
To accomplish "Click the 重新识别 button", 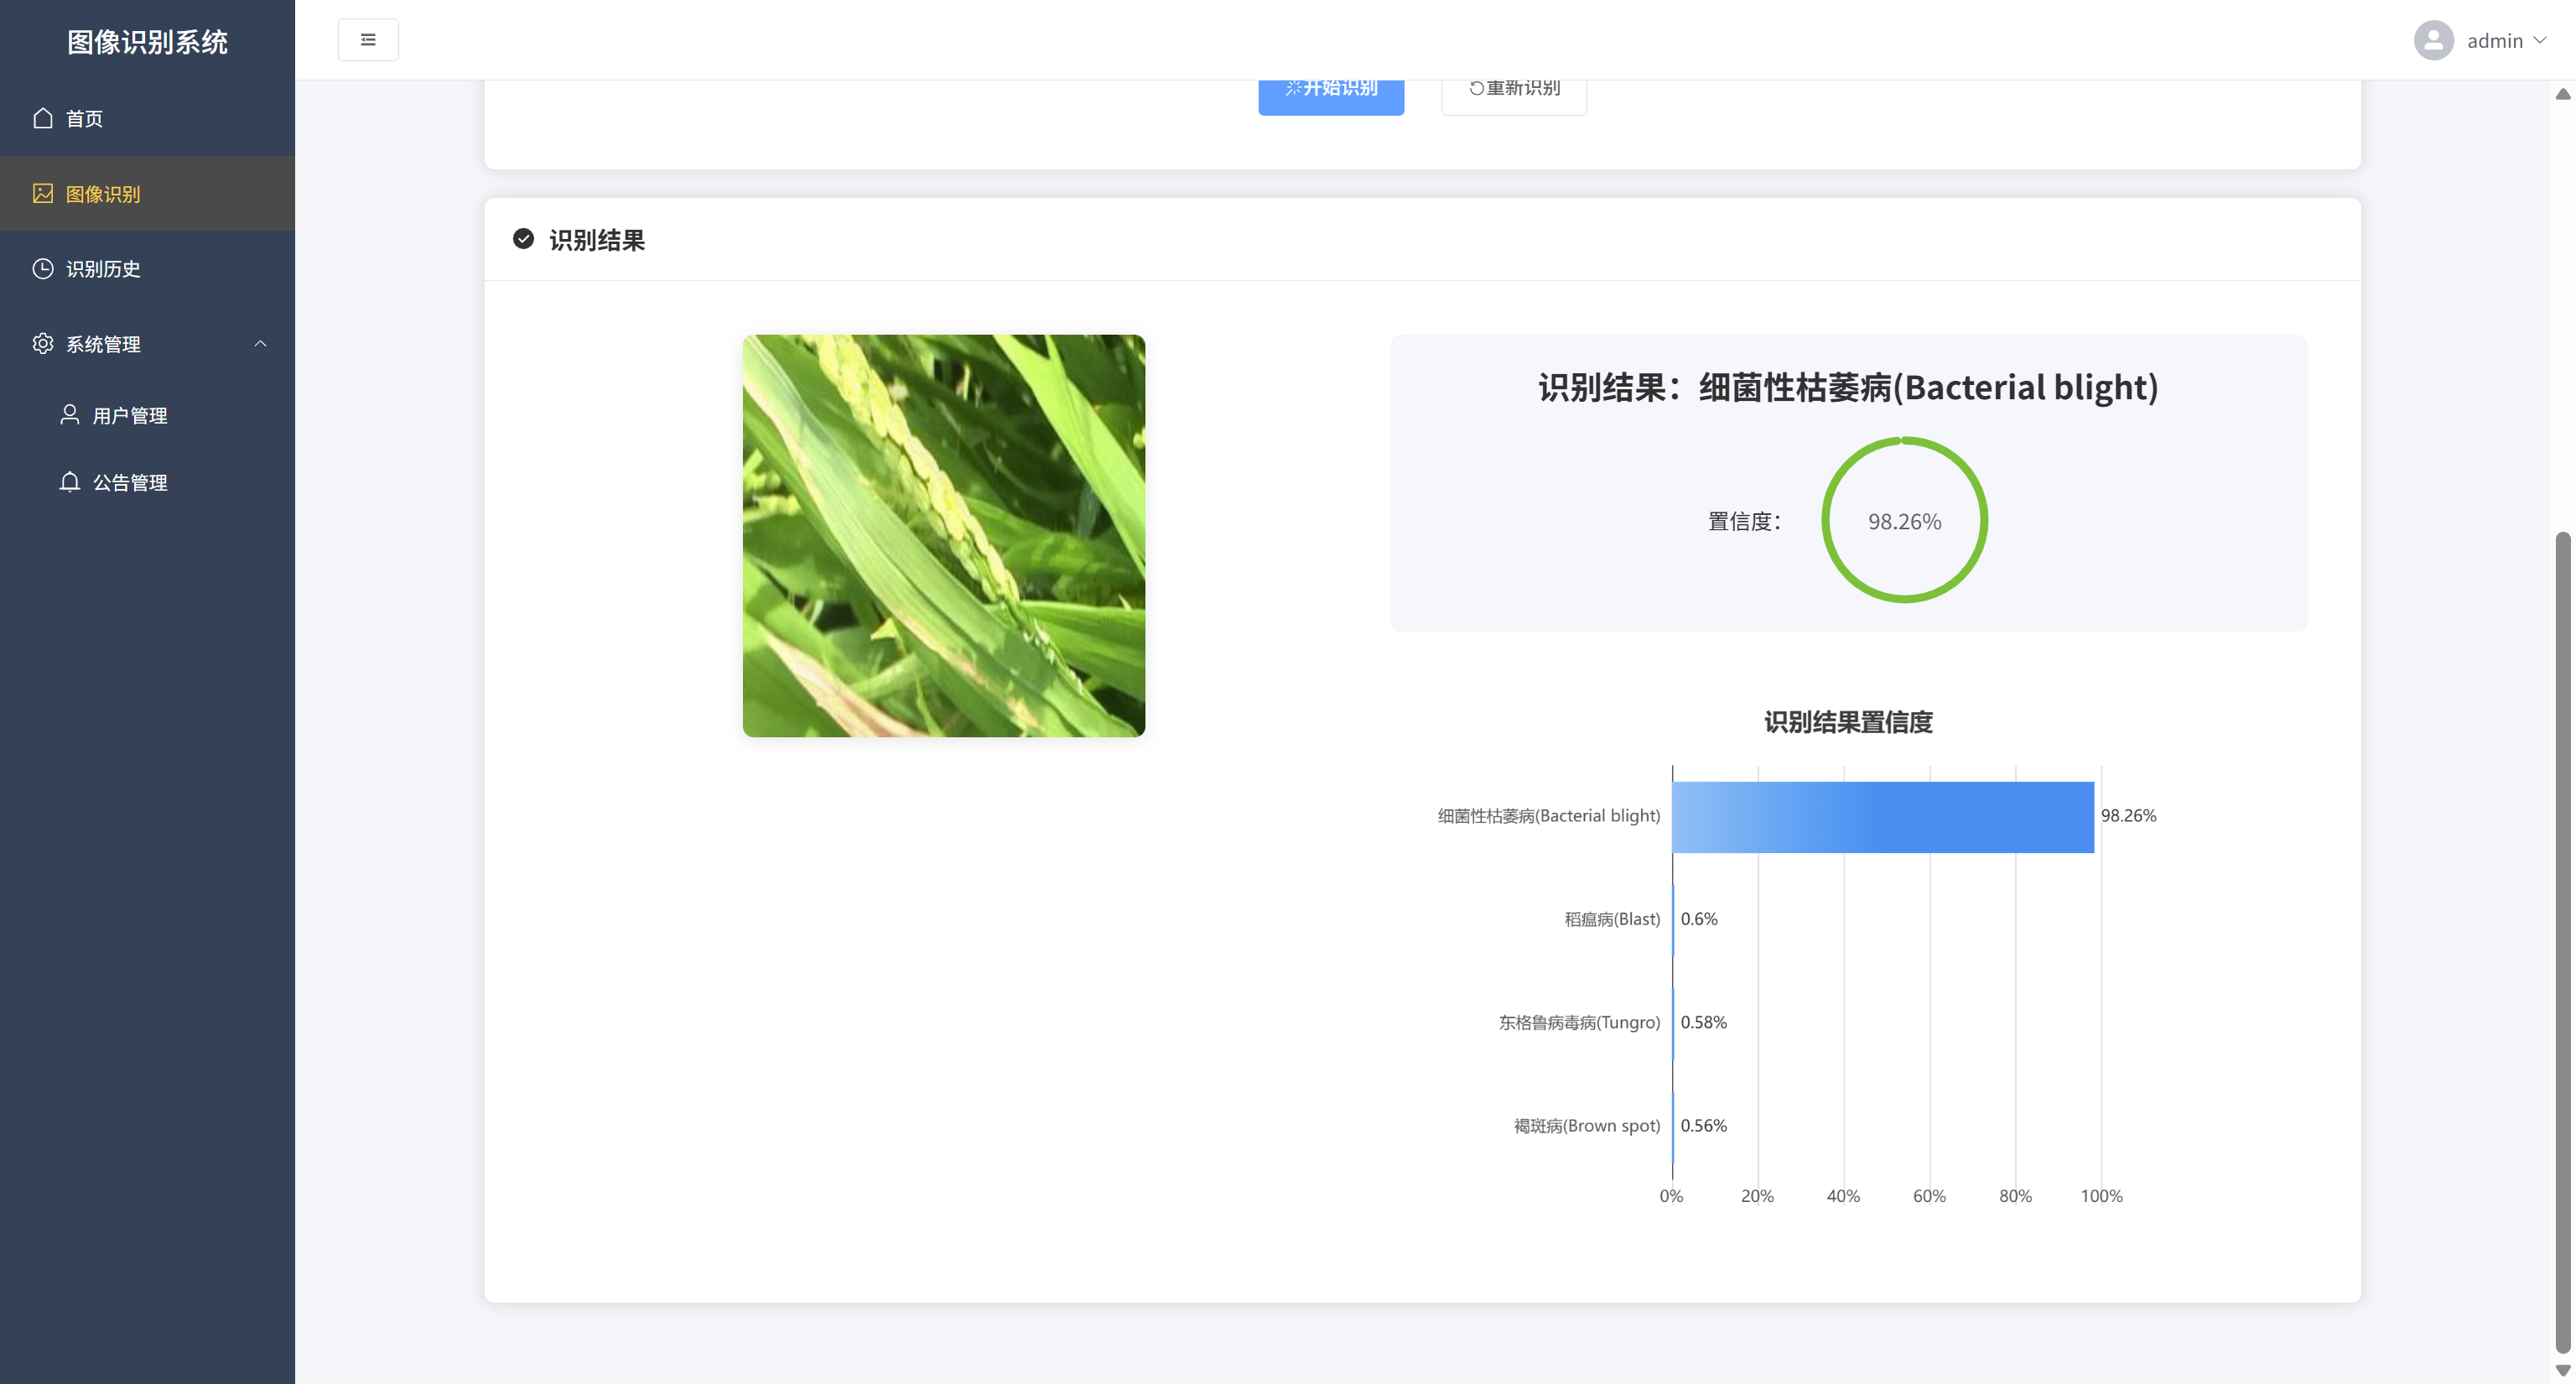I will pyautogui.click(x=1513, y=88).
